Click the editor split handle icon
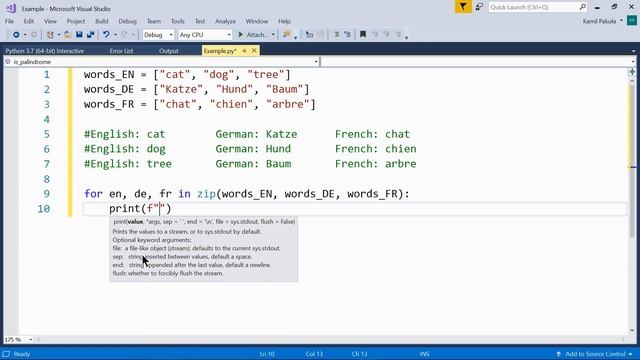Screen dimensions: 640x360 click(x=632, y=72)
